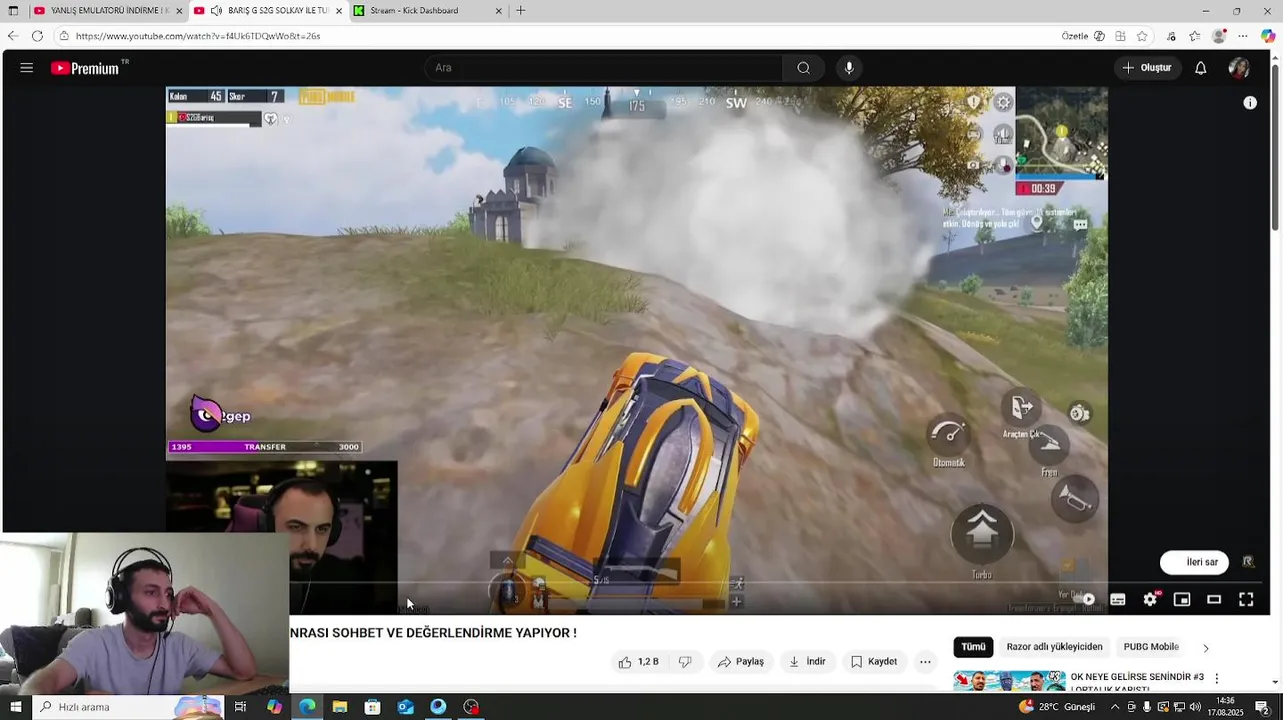Switch to miniplayer mode
The image size is (1283, 720).
point(1182,600)
